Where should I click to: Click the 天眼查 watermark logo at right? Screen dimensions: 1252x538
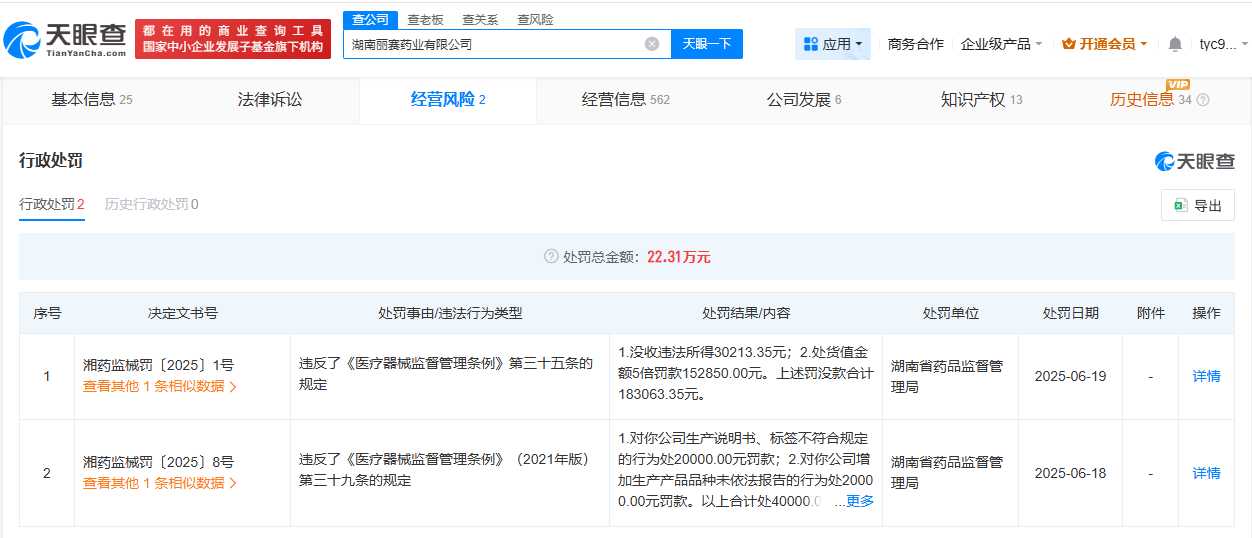[x=1194, y=161]
